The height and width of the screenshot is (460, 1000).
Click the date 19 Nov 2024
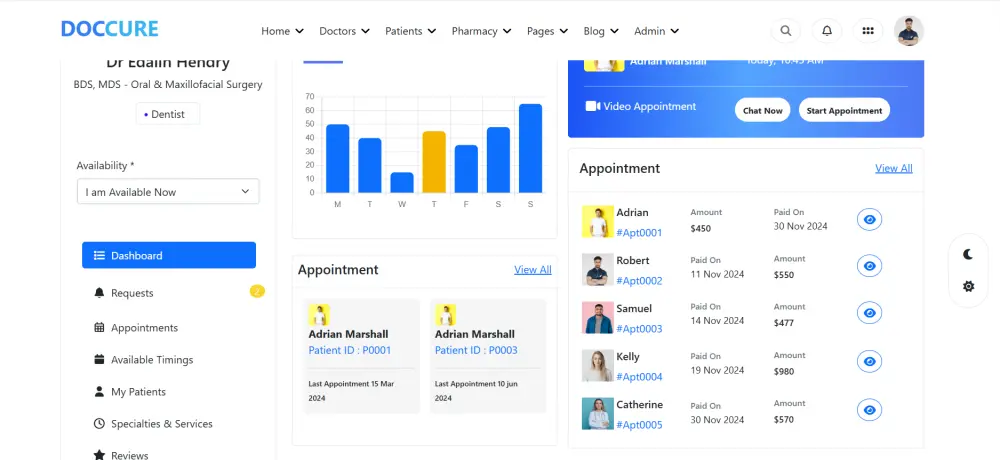717,370
